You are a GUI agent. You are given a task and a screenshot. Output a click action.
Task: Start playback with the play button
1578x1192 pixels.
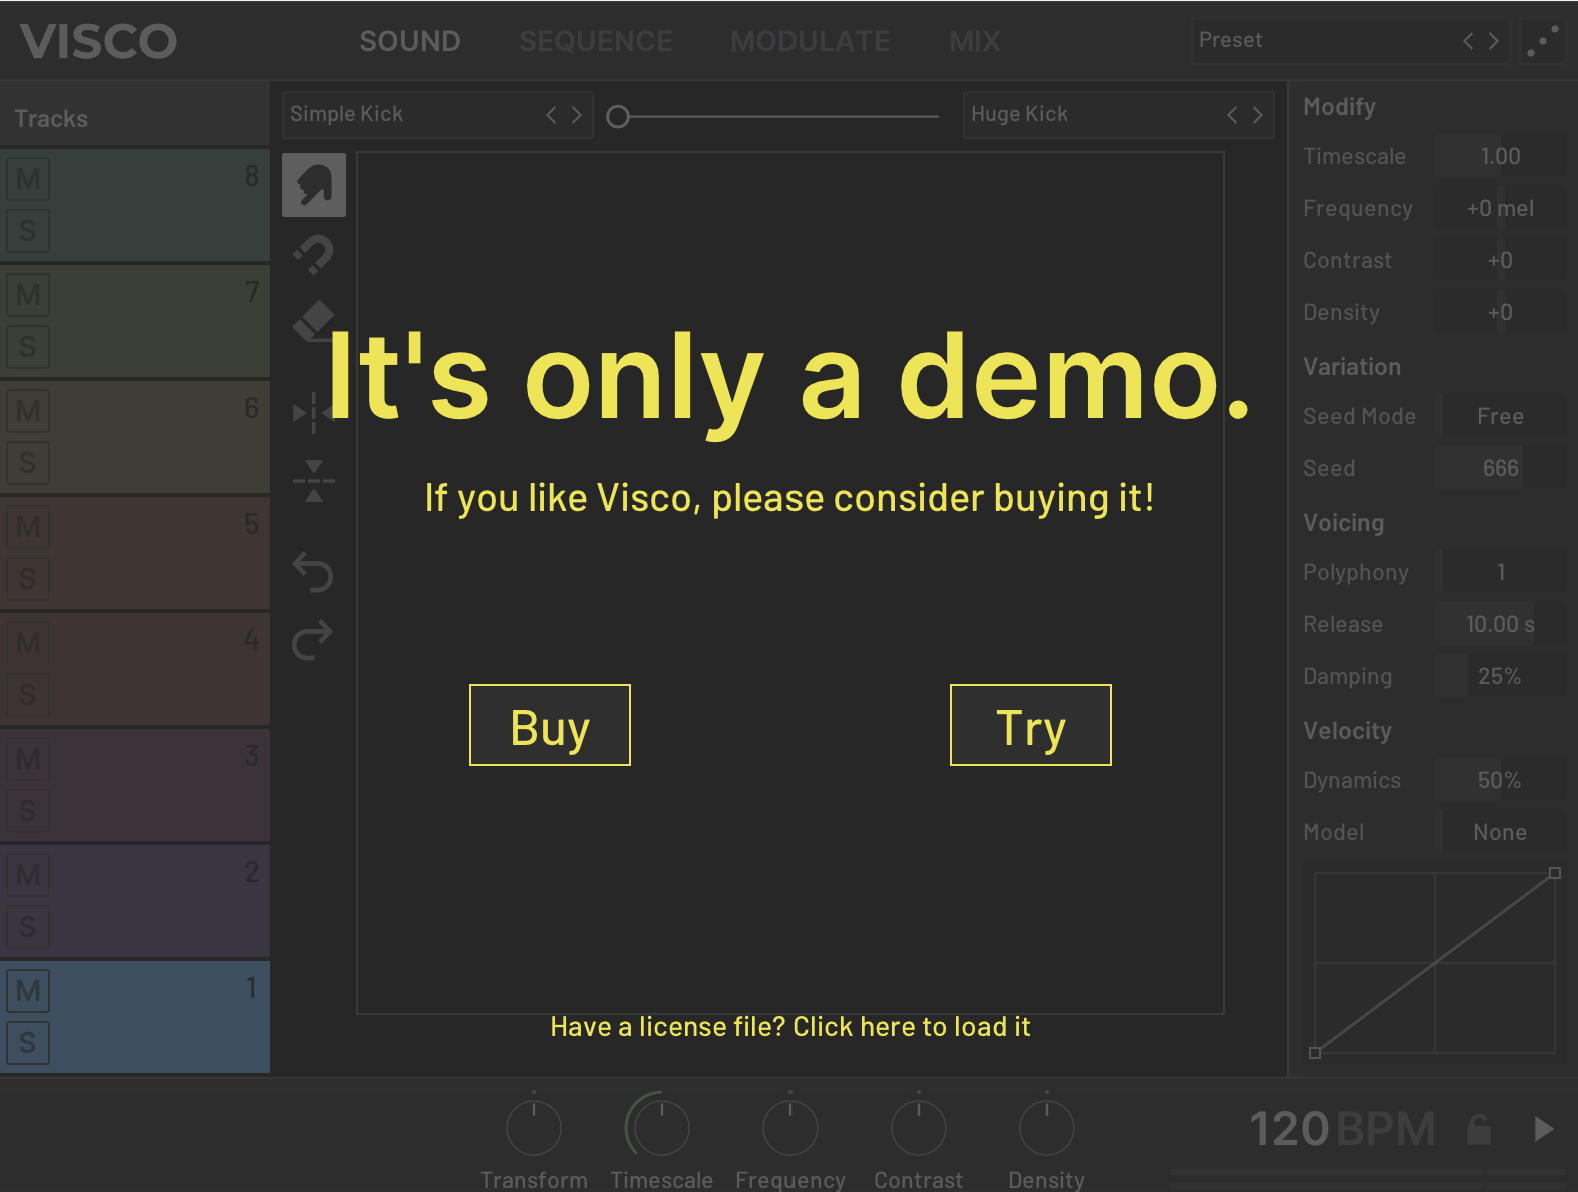(1544, 1129)
